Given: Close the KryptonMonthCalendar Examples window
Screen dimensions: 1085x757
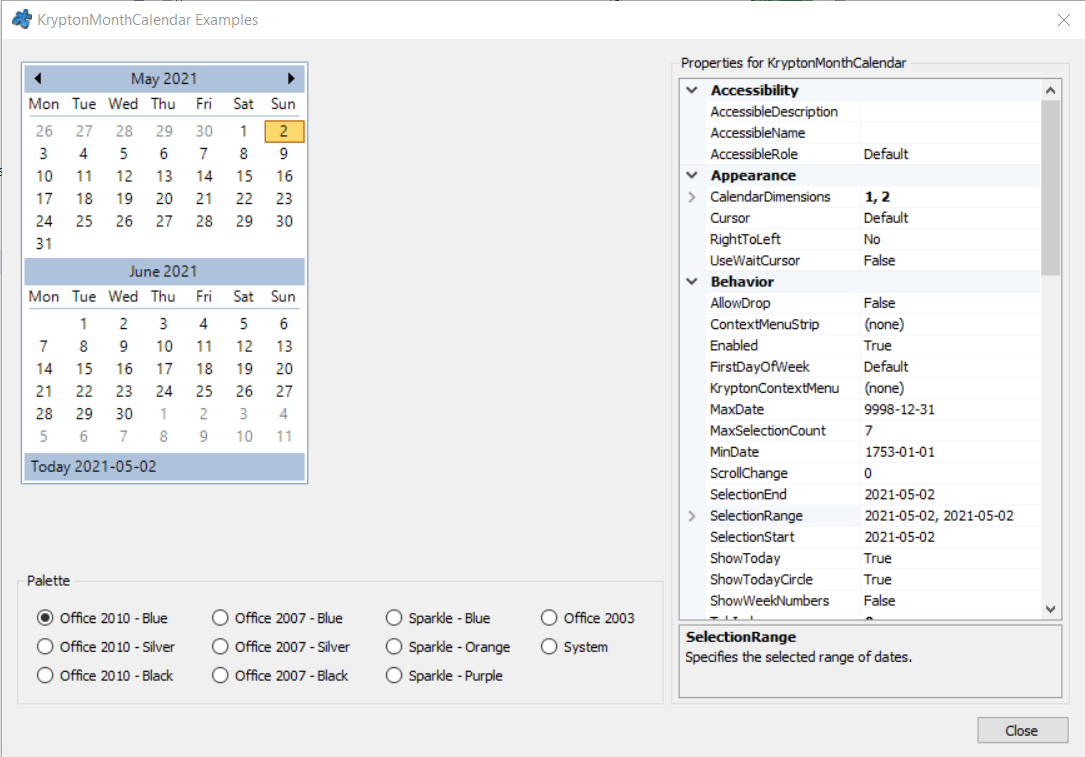Looking at the screenshot, I should point(1064,20).
